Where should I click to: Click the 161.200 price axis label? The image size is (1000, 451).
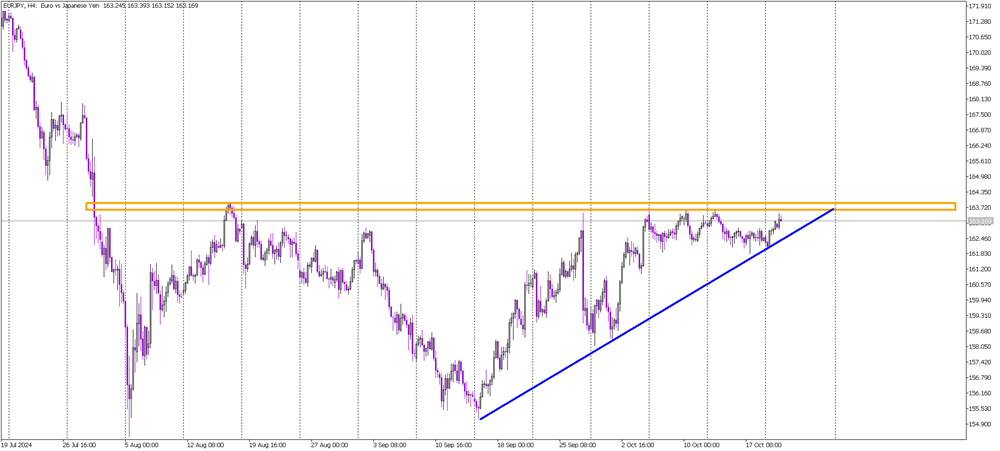979,270
